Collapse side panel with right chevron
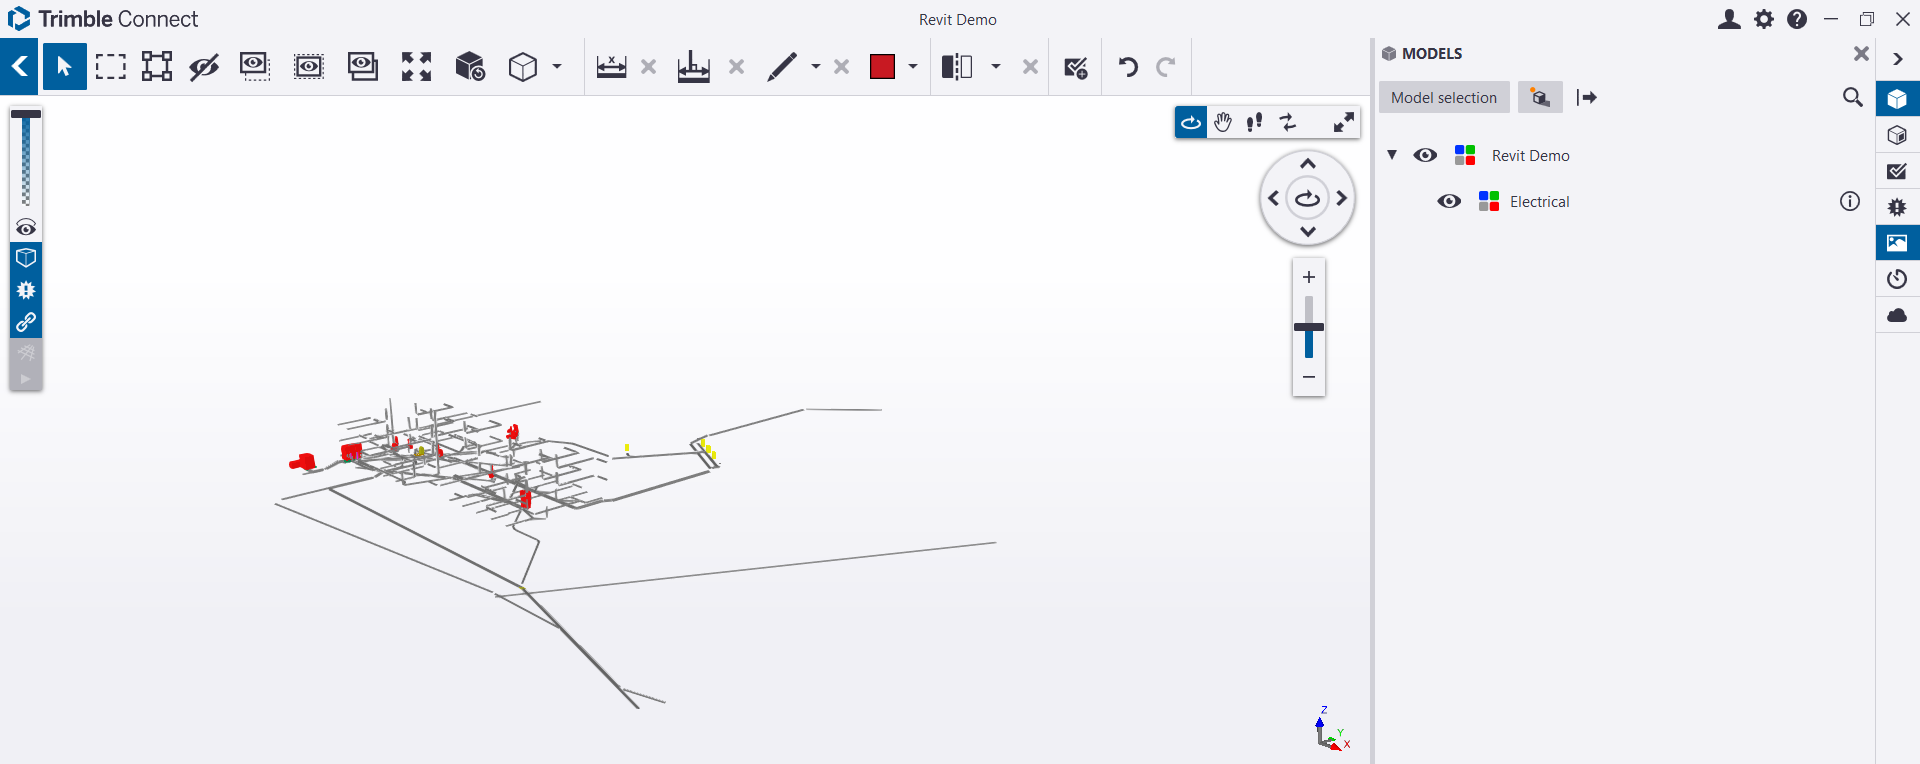Viewport: 1920px width, 764px height. pos(1897,59)
